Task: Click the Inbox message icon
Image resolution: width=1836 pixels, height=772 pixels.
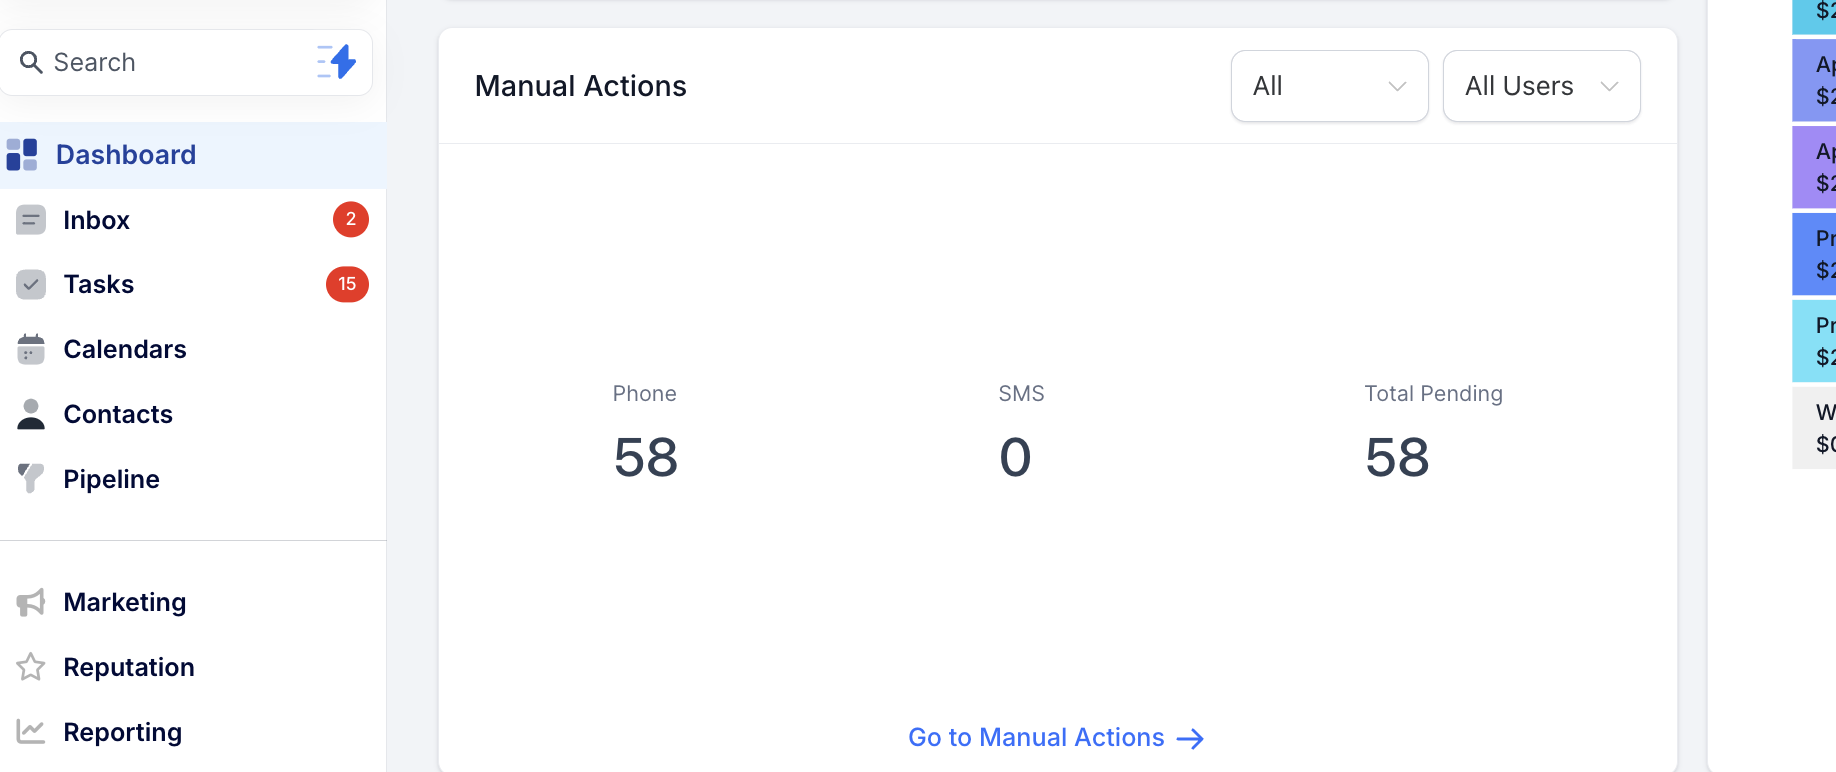Action: click(31, 220)
